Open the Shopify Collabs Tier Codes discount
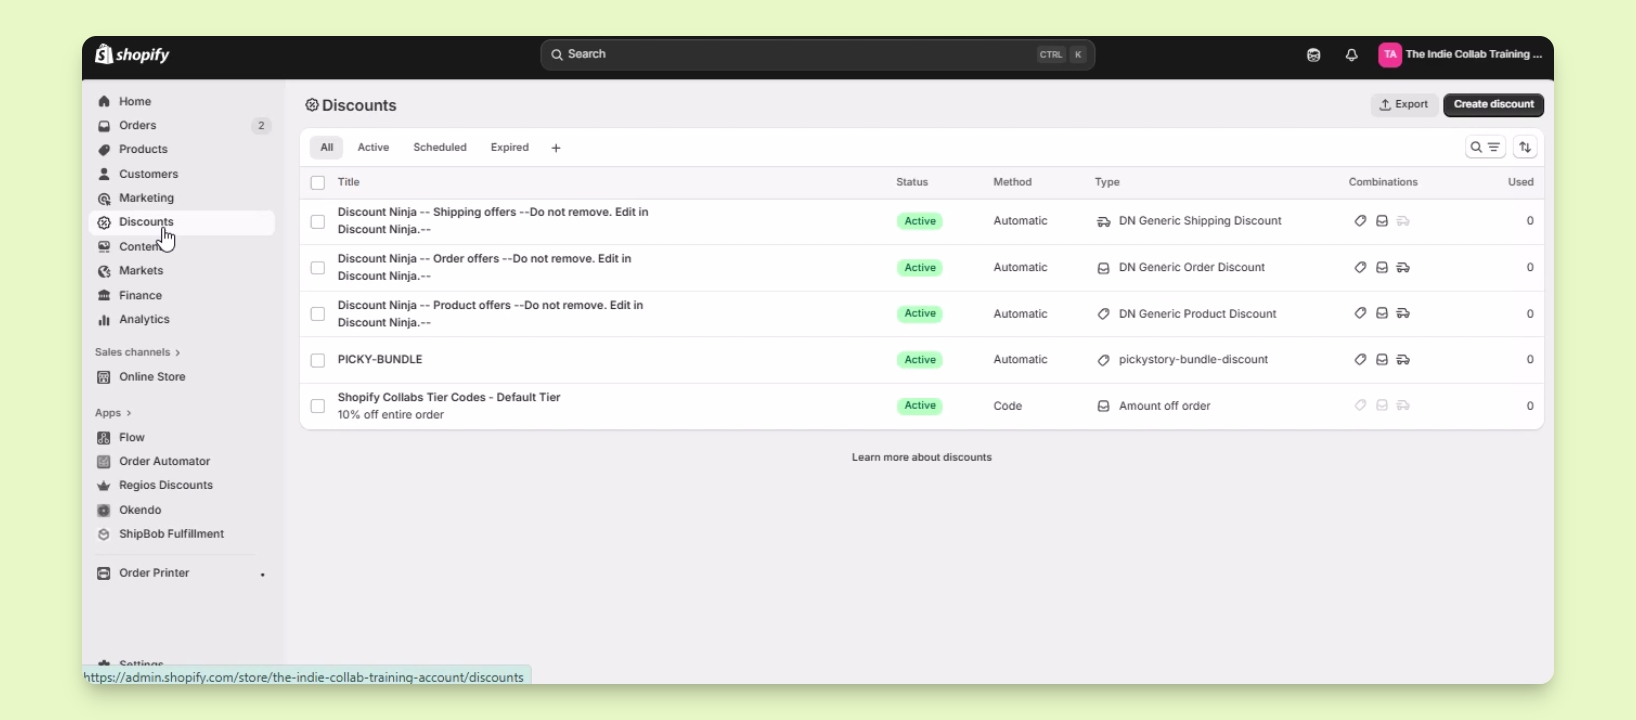The width and height of the screenshot is (1636, 720). coord(449,398)
